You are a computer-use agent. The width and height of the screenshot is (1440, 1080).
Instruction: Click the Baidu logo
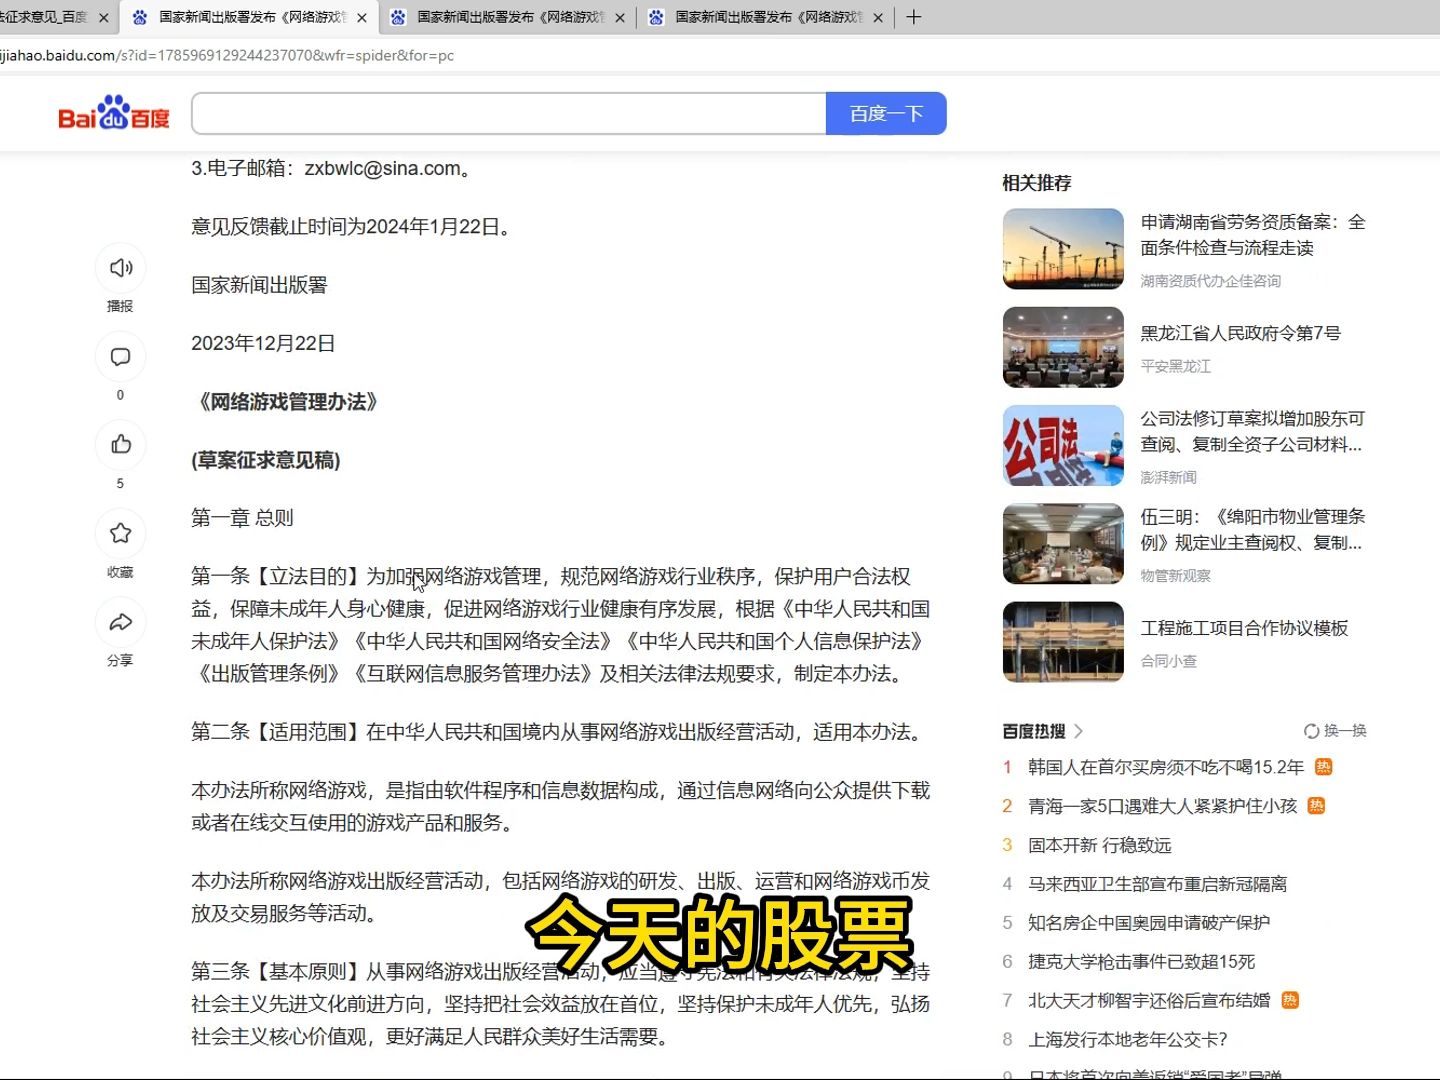pos(114,113)
